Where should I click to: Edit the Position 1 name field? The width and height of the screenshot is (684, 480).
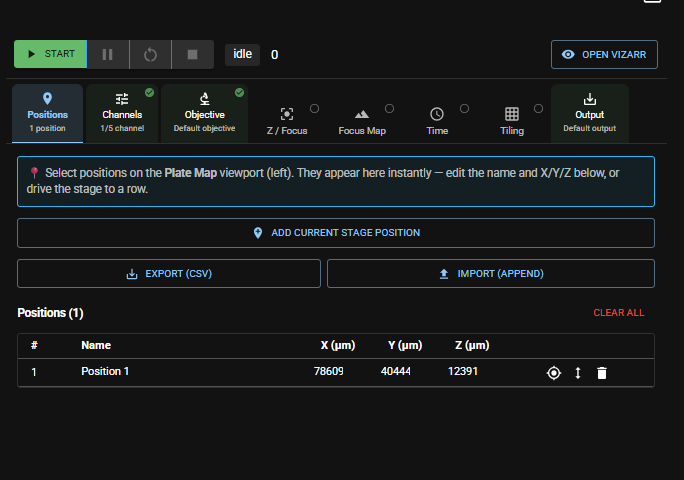(x=105, y=371)
